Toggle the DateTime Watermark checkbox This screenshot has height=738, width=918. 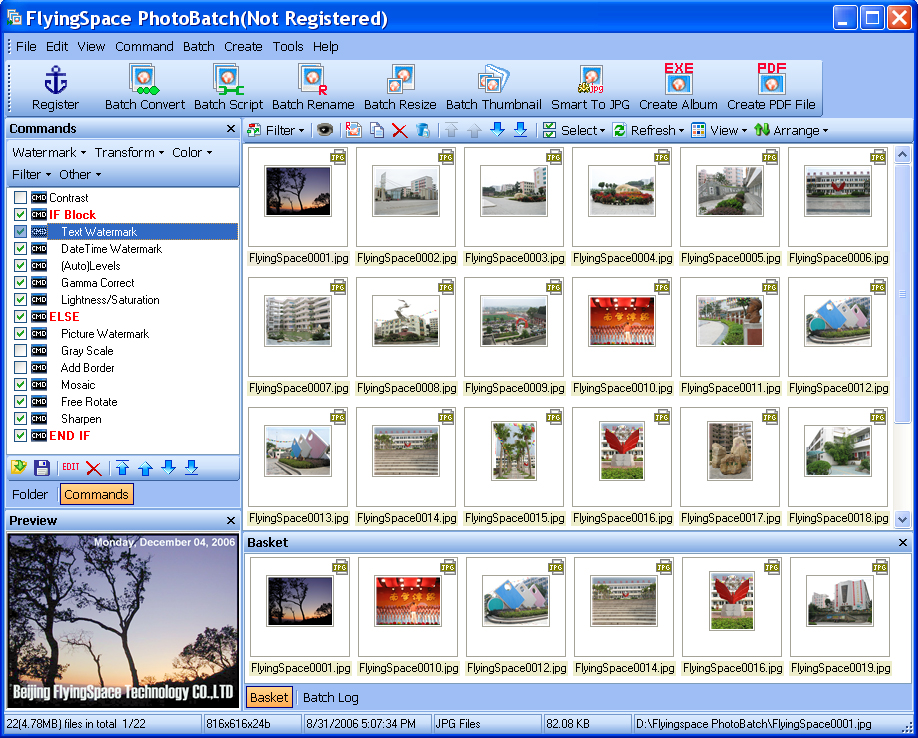pos(20,249)
